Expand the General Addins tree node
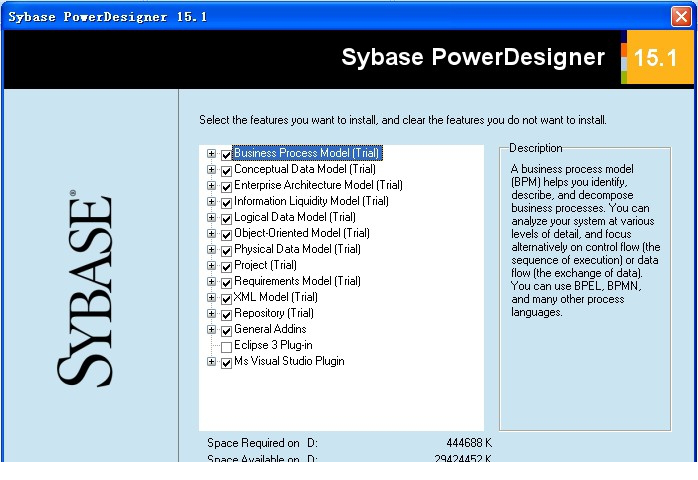Screen dimensions: 698x480 [211, 330]
